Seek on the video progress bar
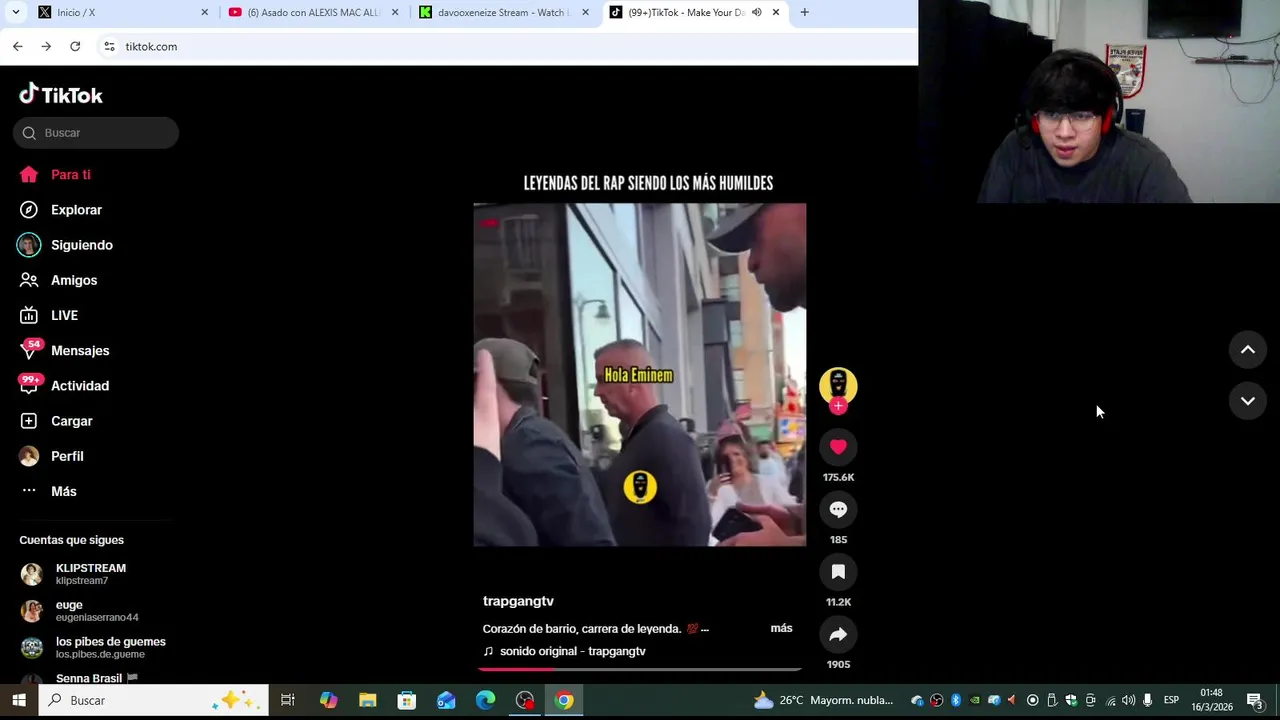Image resolution: width=1280 pixels, height=720 pixels. pyautogui.click(x=640, y=669)
